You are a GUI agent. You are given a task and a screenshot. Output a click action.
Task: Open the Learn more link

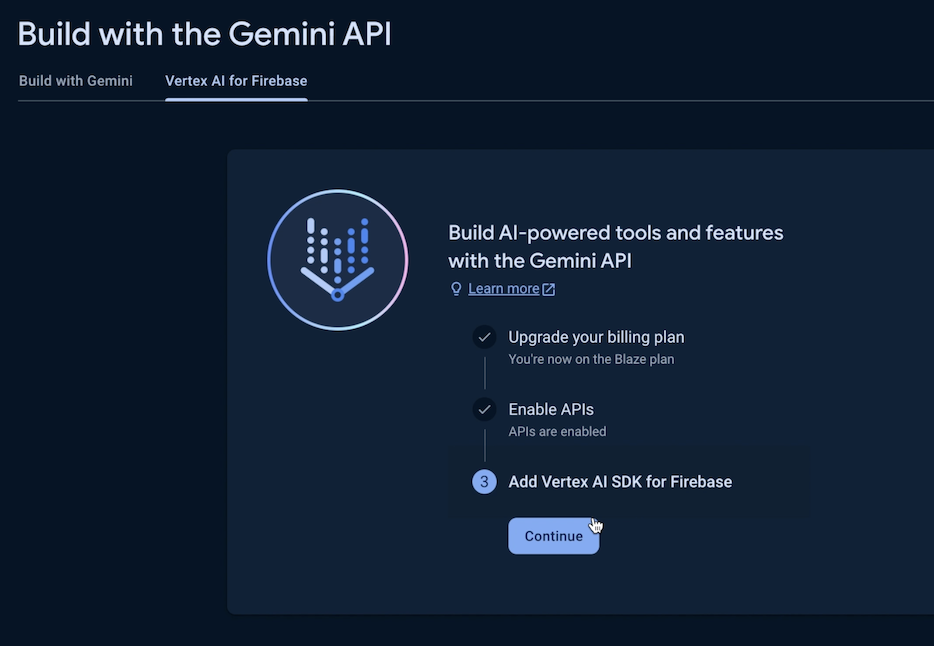[504, 289]
